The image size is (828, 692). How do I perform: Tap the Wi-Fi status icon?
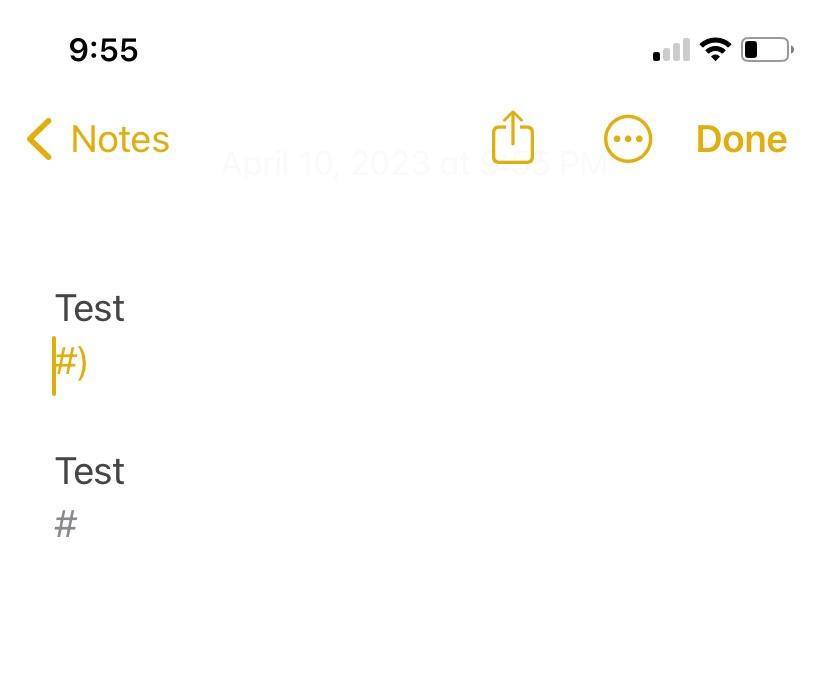715,49
